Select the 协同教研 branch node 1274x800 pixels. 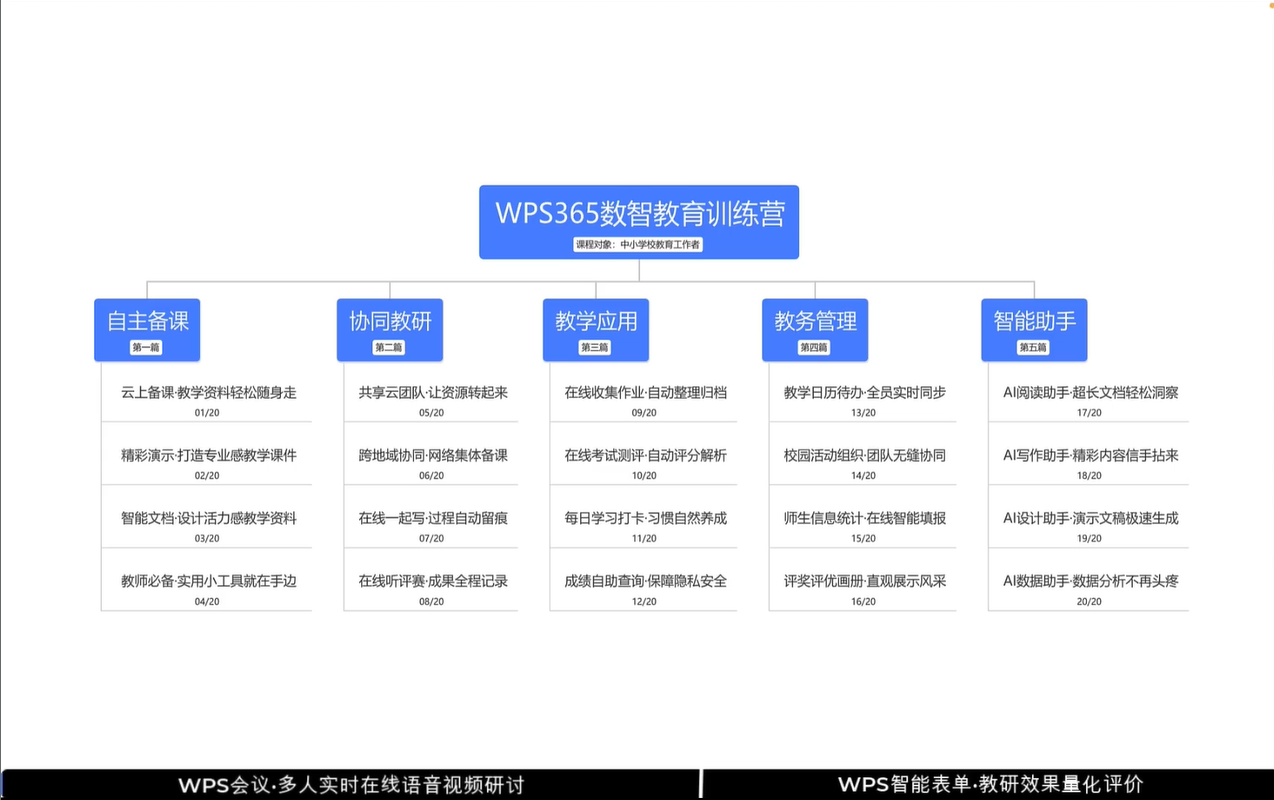pos(390,321)
